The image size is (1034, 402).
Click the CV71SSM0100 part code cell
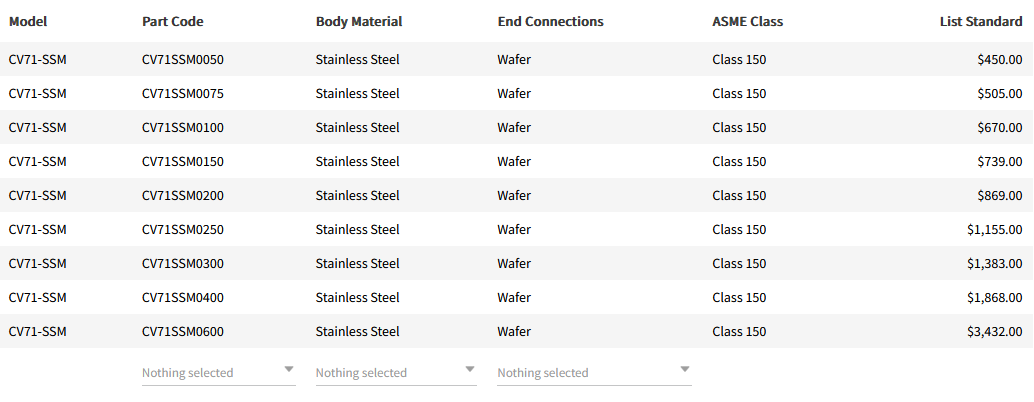point(183,128)
